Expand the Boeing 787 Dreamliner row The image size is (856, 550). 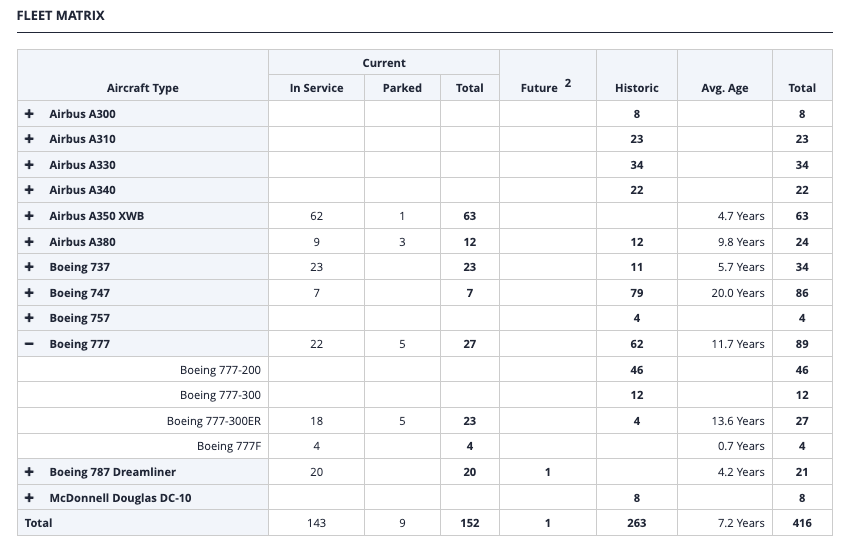click(30, 472)
